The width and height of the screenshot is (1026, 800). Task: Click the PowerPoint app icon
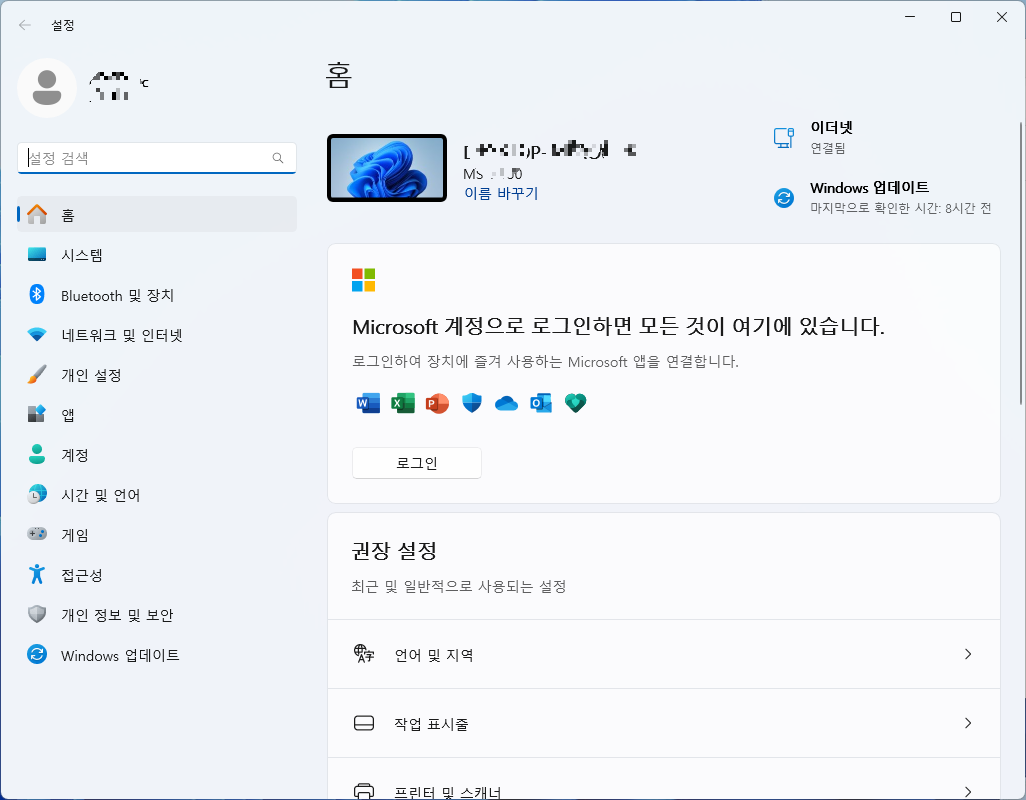click(437, 403)
